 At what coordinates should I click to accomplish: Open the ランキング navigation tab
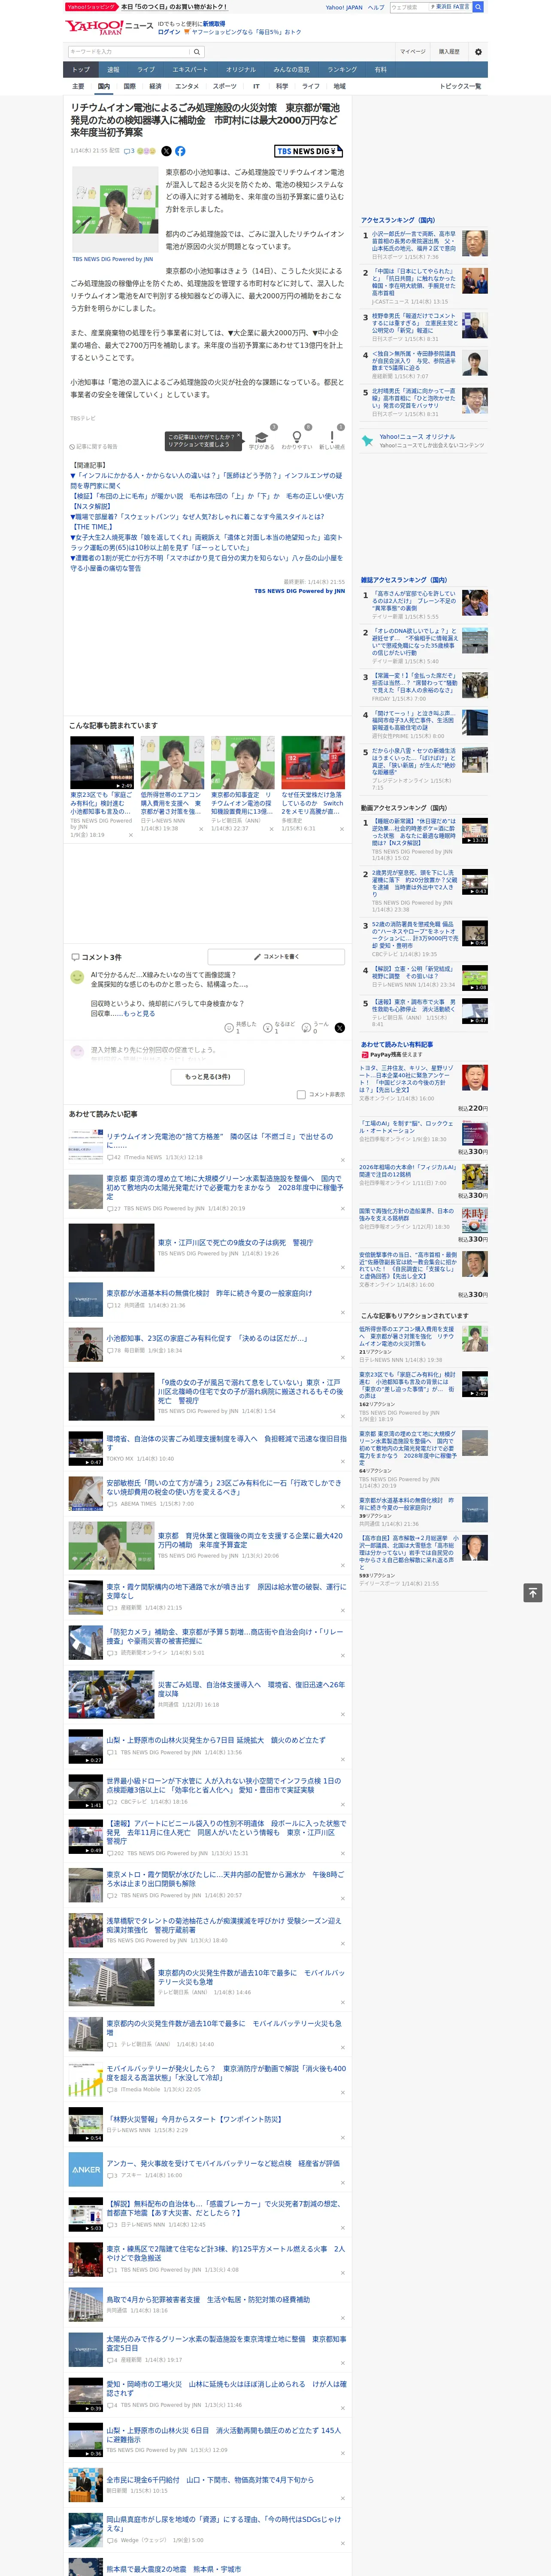point(342,70)
